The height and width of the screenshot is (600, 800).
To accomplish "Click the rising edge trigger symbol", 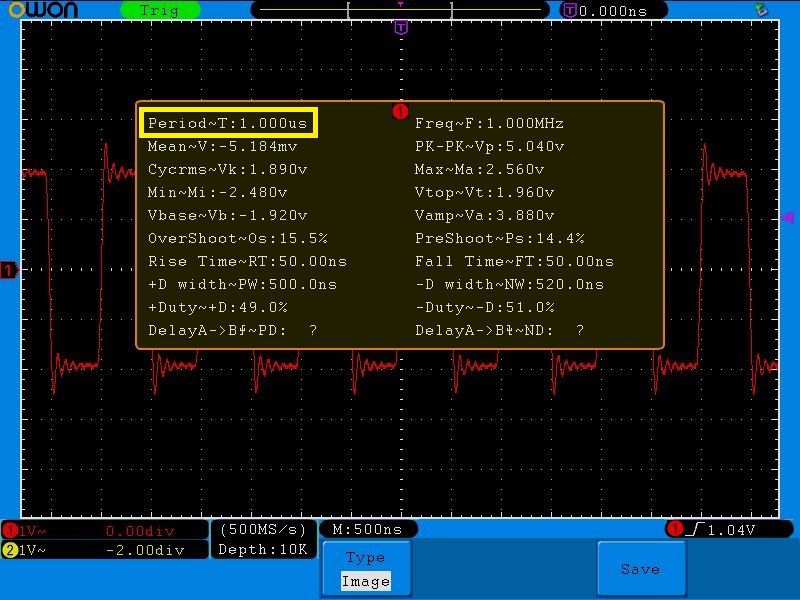I will click(695, 530).
